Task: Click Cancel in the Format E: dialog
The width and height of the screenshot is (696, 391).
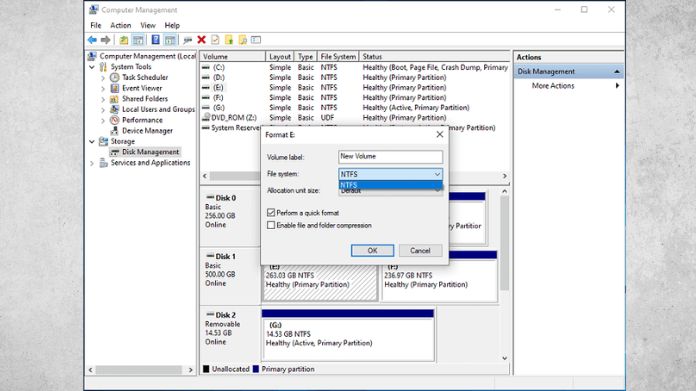Action: point(420,250)
